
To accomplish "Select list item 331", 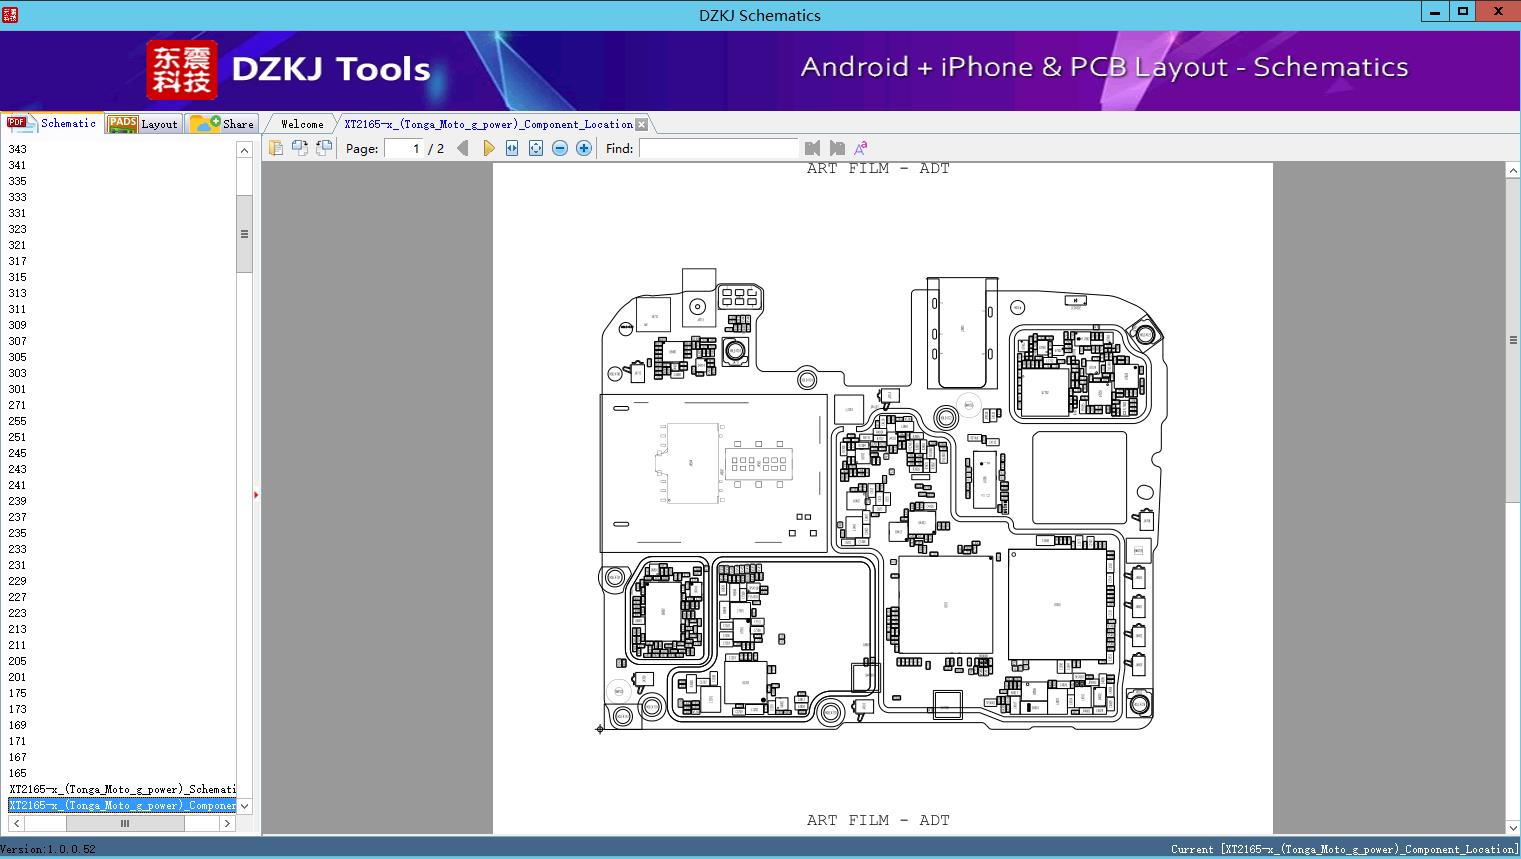I will coord(17,213).
